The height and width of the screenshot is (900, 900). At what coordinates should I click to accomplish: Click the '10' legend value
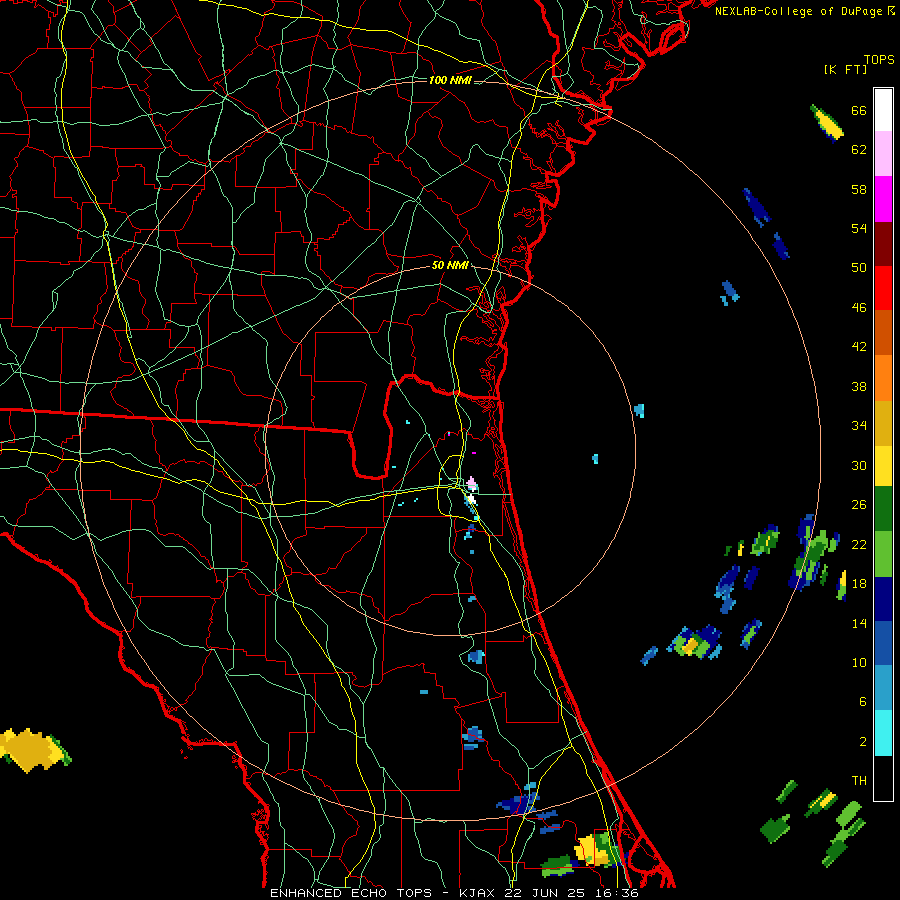click(859, 663)
